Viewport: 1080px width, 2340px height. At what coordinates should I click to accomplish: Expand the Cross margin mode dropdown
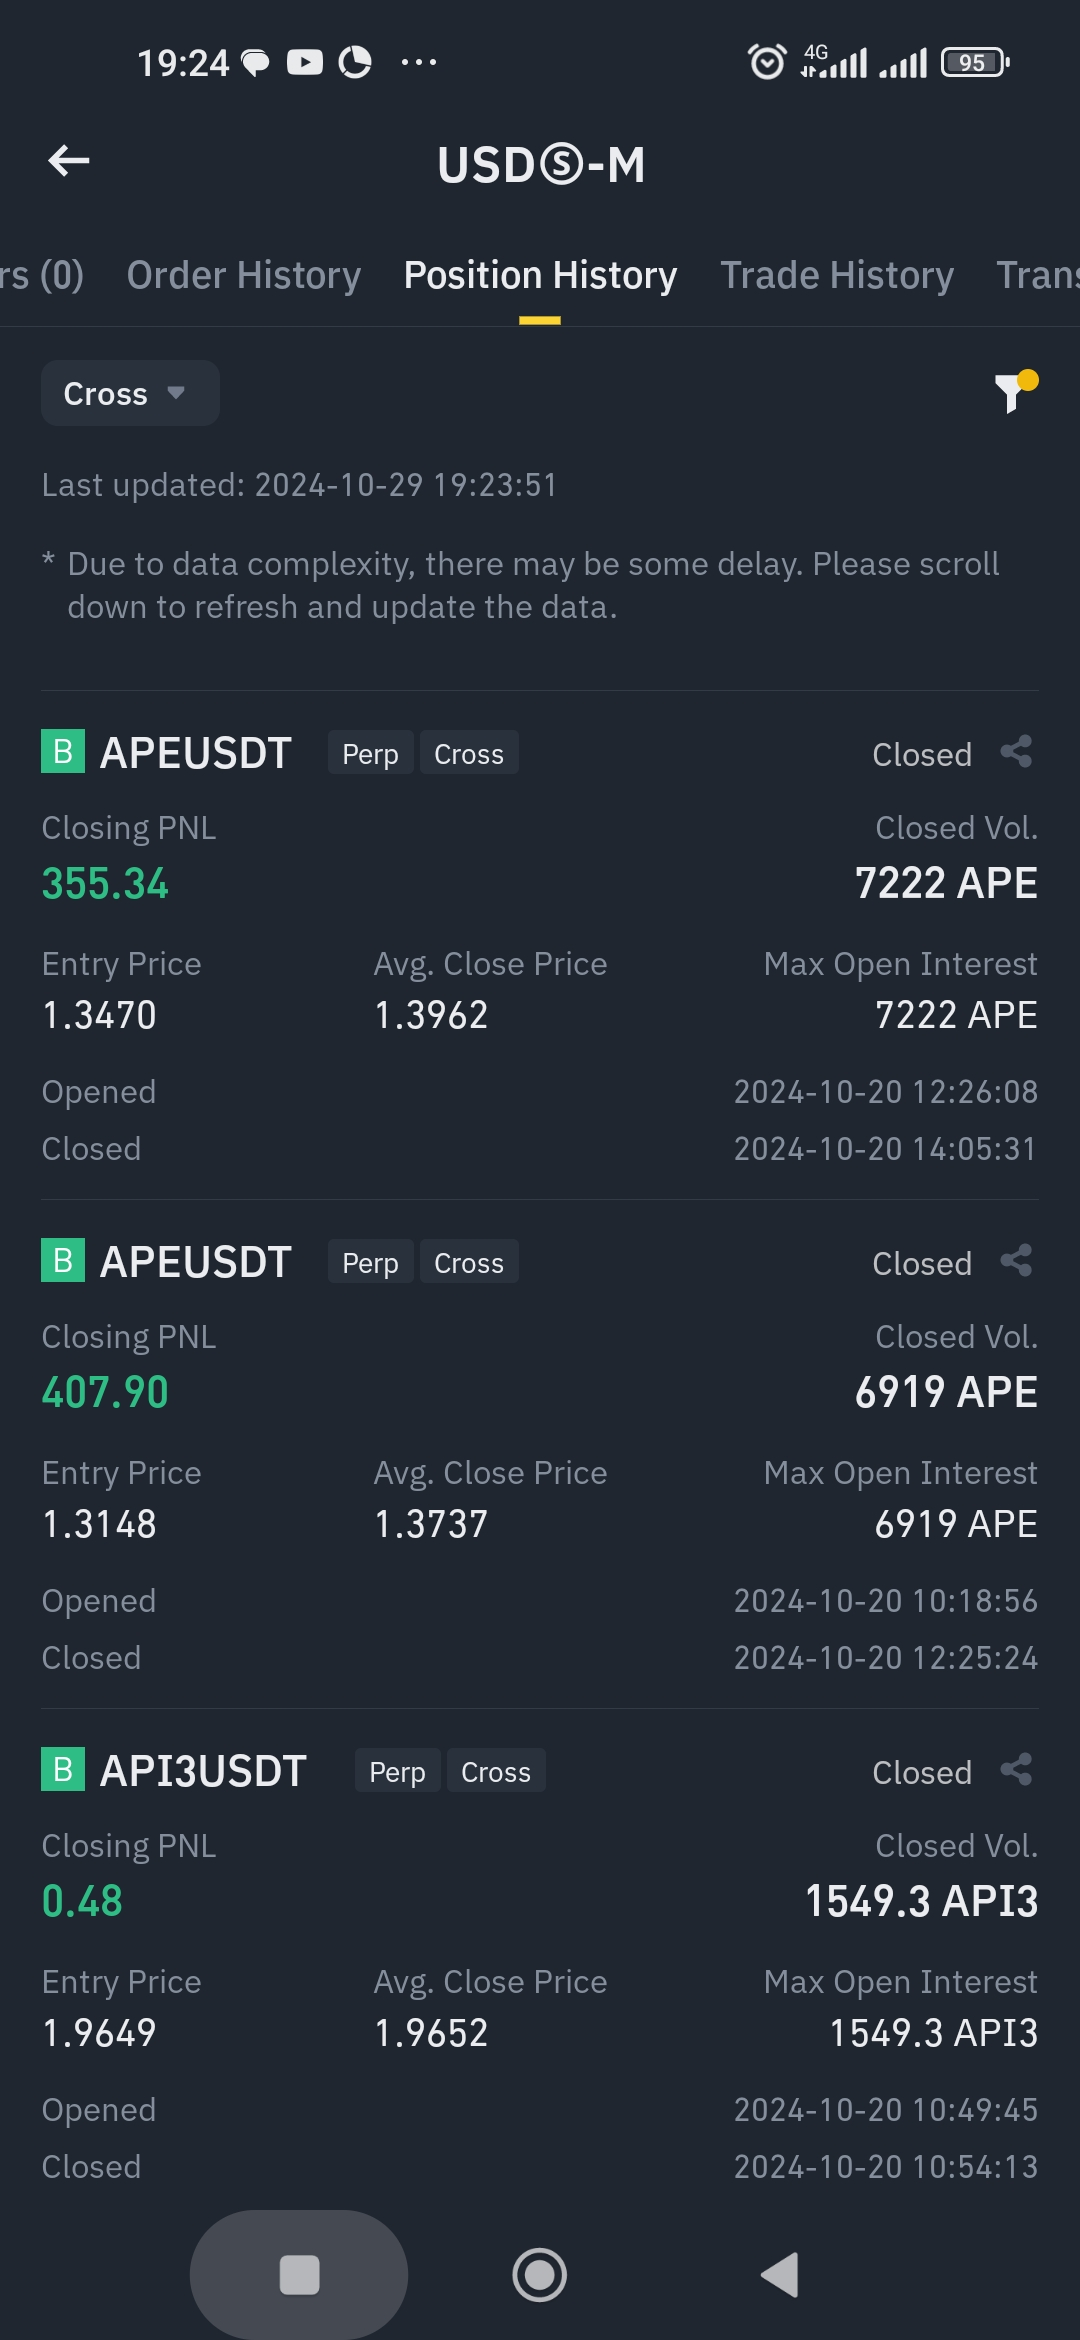(x=130, y=394)
